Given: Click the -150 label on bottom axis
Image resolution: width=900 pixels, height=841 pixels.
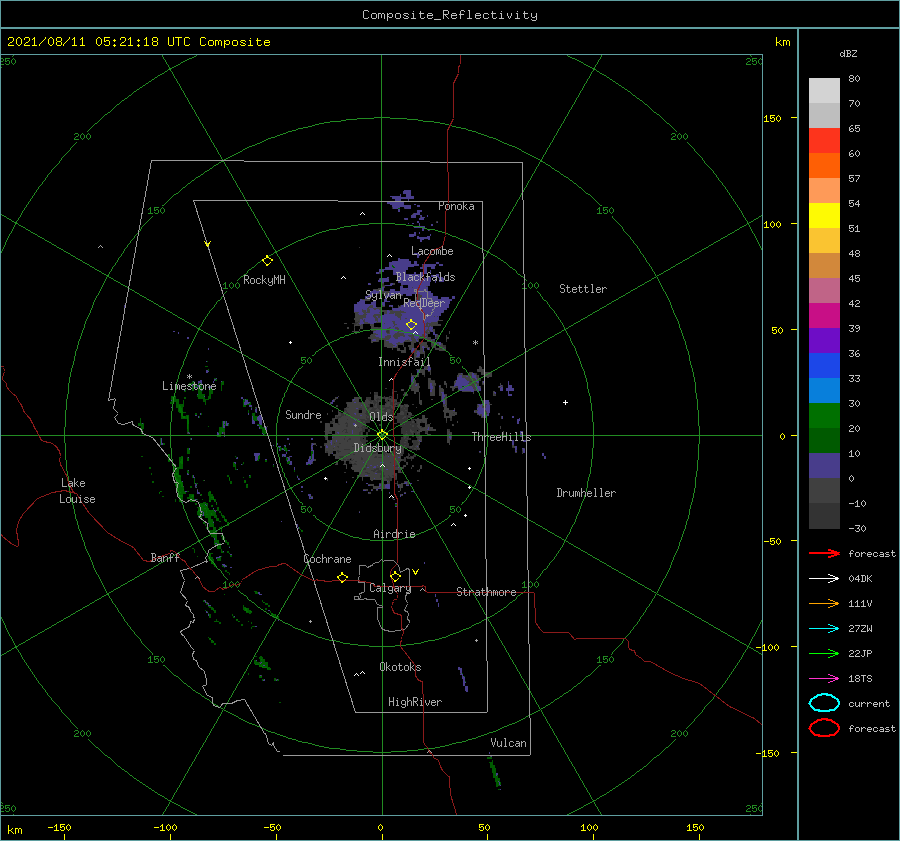Looking at the screenshot, I should [59, 827].
